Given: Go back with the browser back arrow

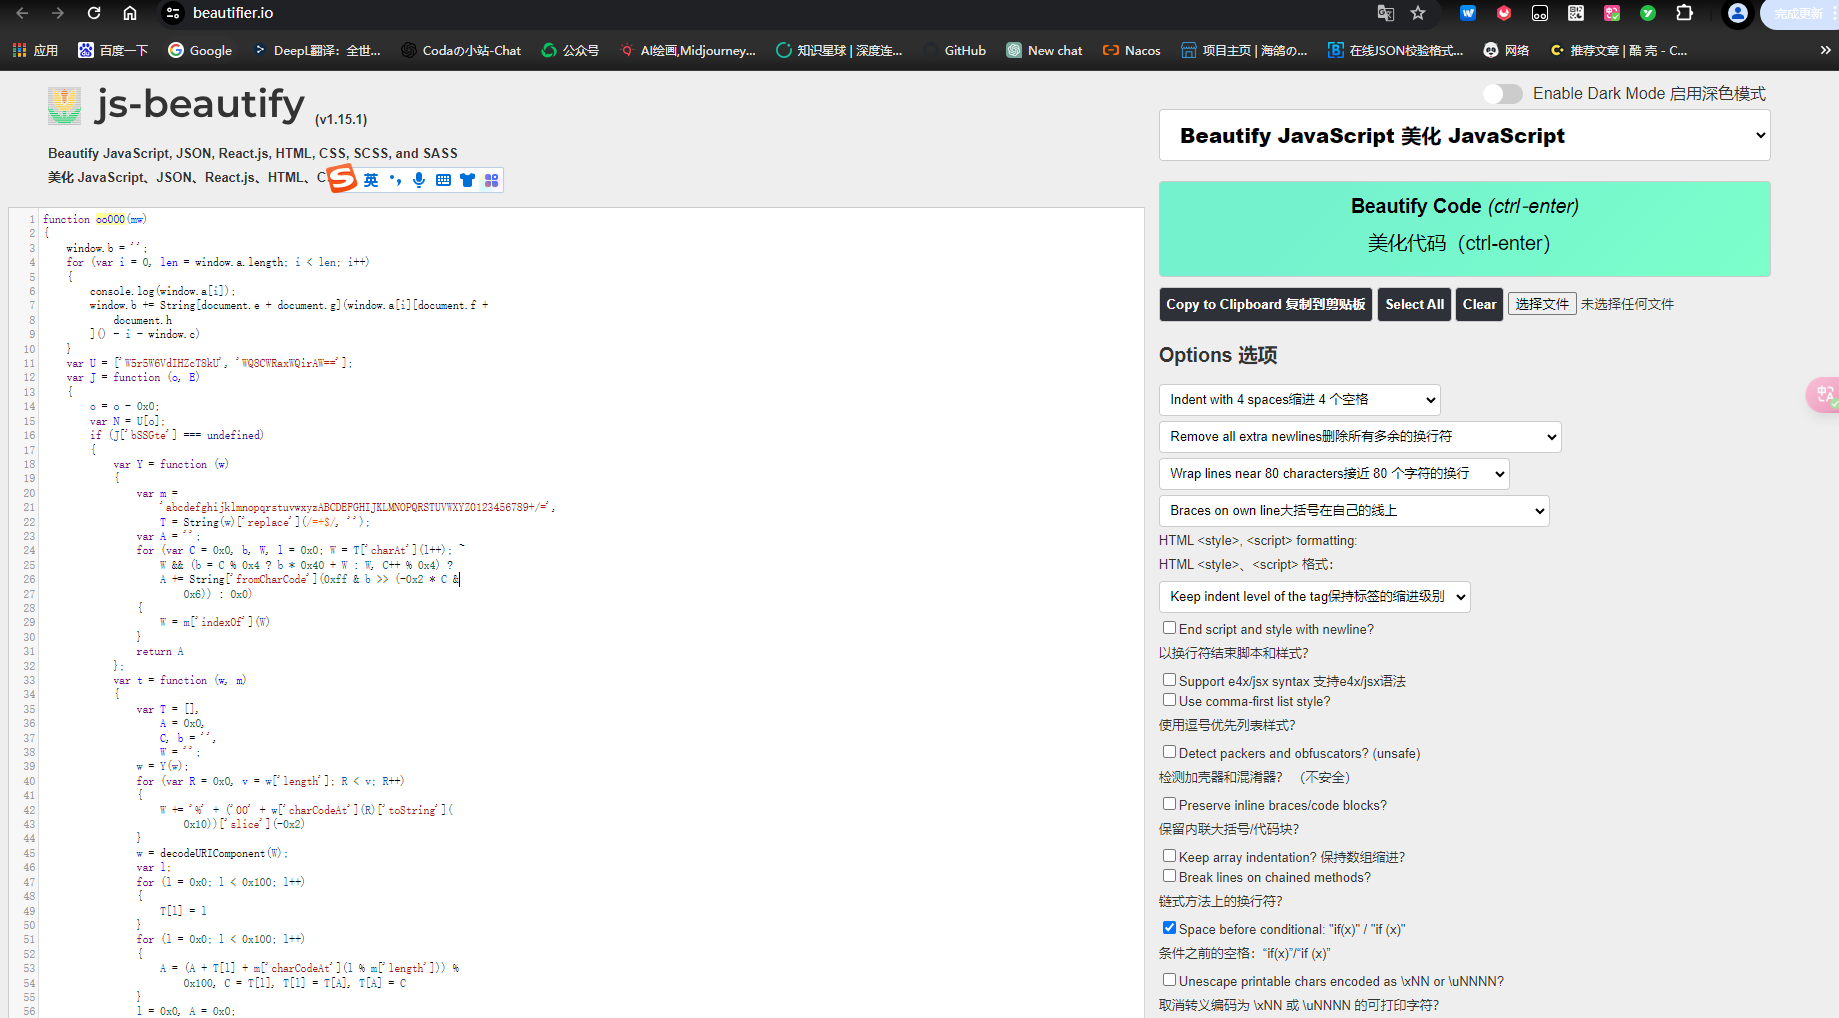Looking at the screenshot, I should point(22,13).
